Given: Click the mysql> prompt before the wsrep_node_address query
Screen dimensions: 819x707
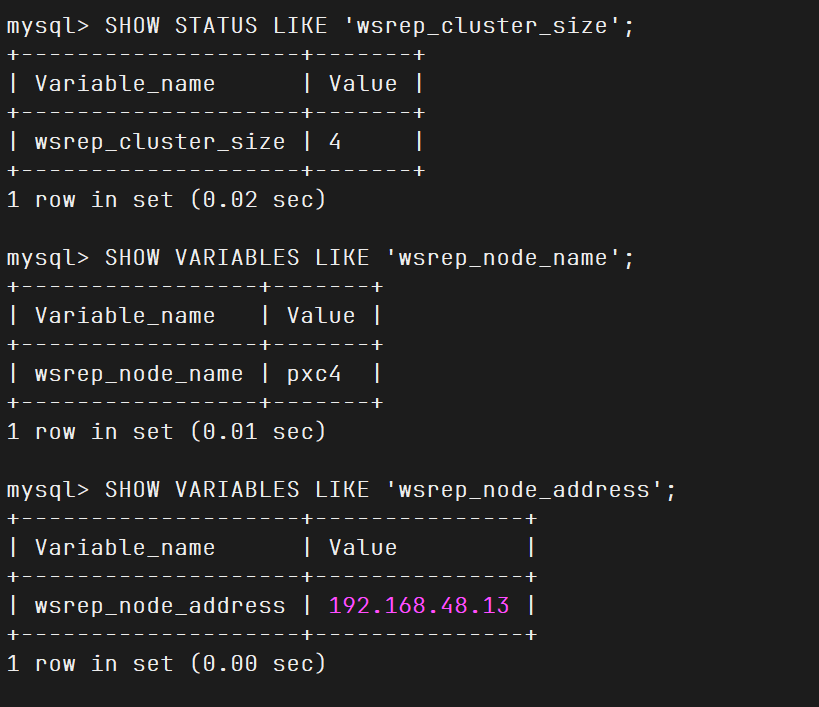Looking at the screenshot, I should tap(48, 490).
